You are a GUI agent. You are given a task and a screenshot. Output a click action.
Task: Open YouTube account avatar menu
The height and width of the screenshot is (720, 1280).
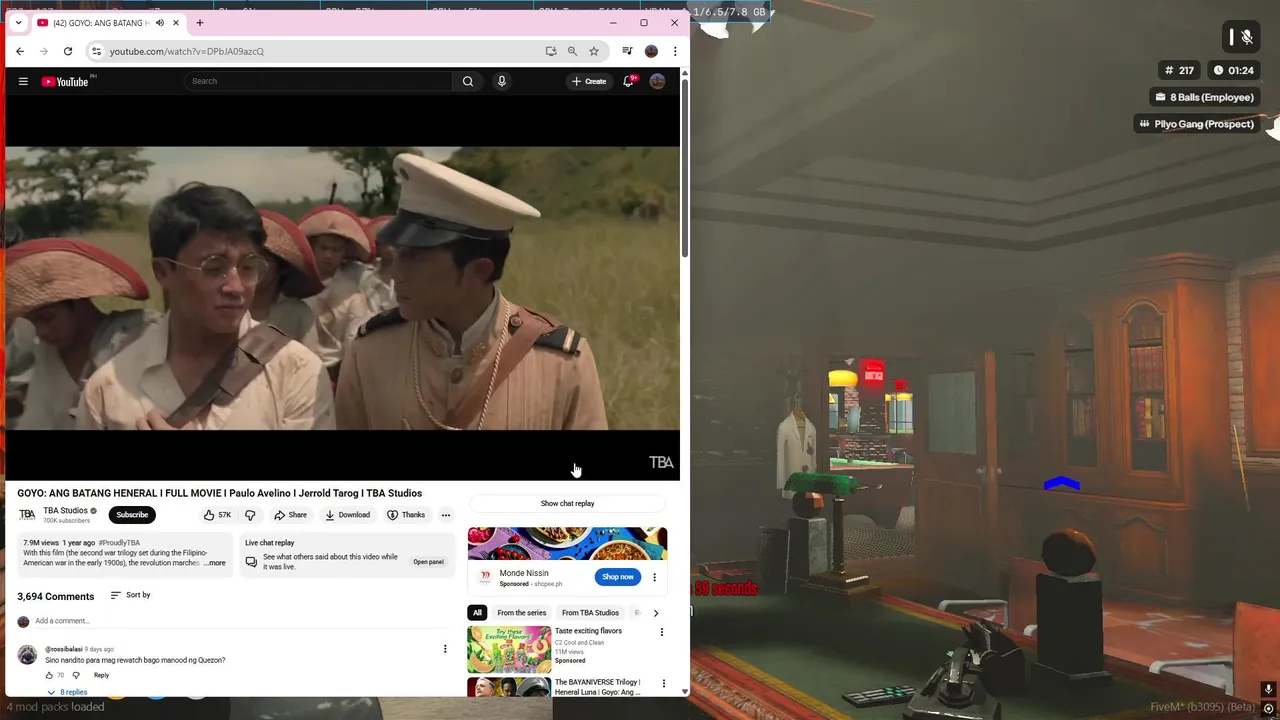[657, 81]
